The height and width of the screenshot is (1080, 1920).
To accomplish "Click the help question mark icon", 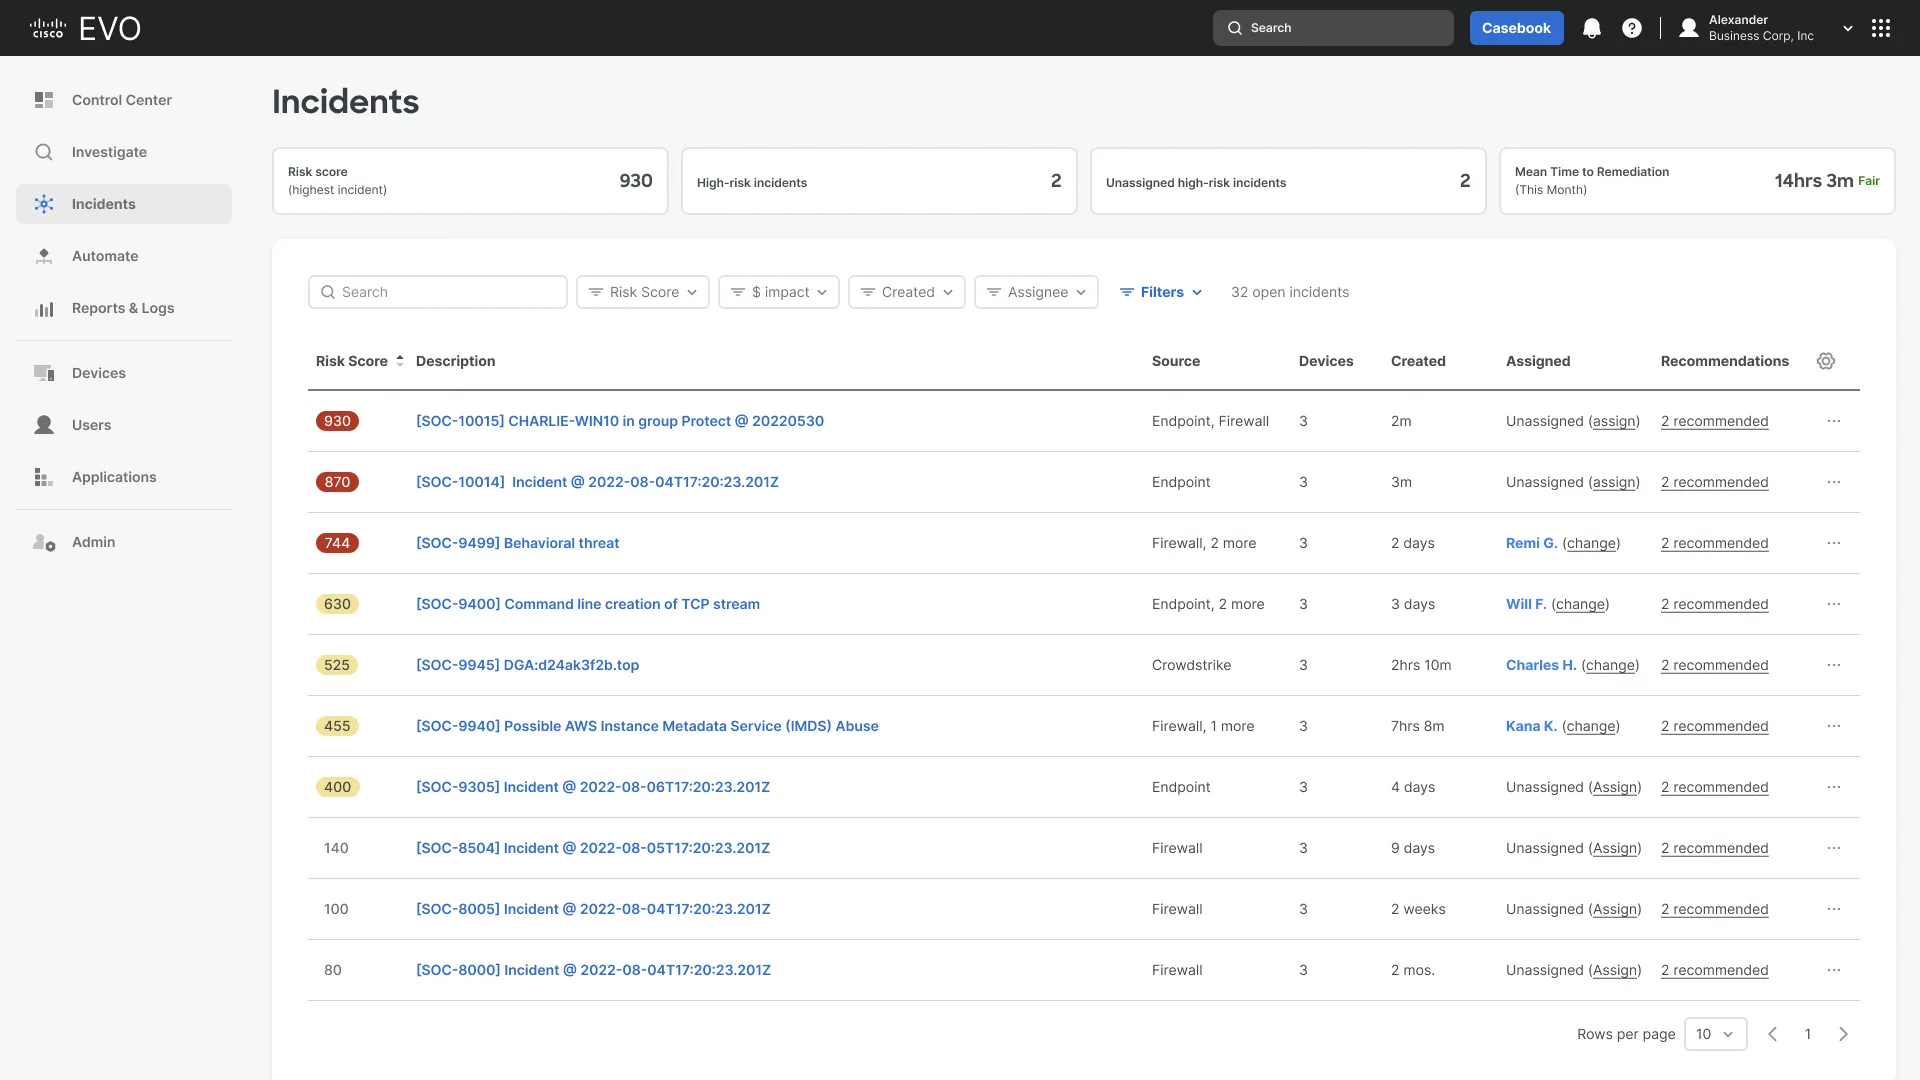I will [x=1632, y=28].
